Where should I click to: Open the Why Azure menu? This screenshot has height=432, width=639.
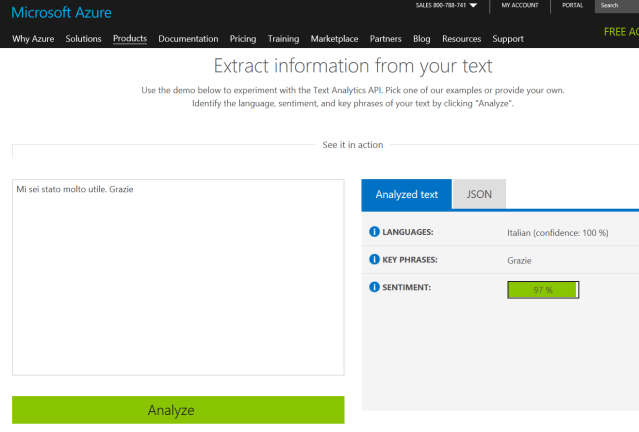click(34, 39)
